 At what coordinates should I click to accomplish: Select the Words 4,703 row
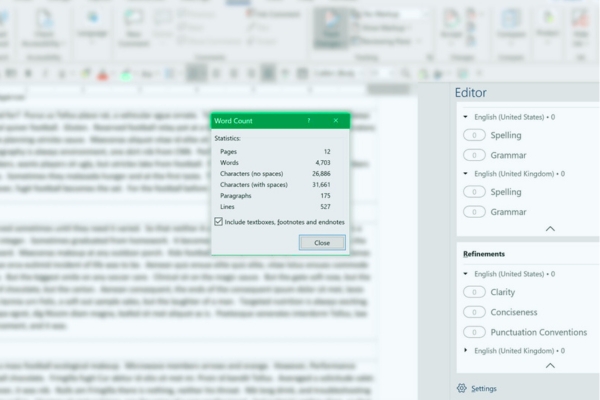[275, 163]
